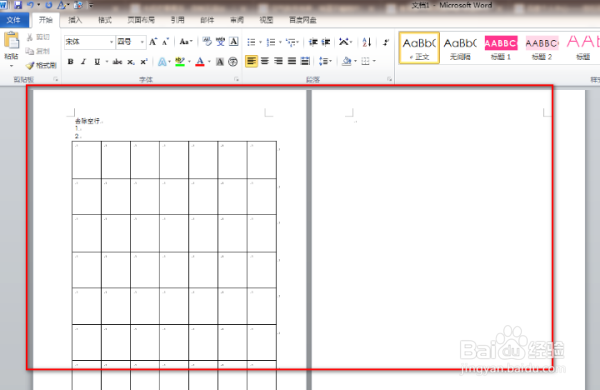Toggle Strikethrough abc formatting
This screenshot has width=600, height=390.
(117, 62)
